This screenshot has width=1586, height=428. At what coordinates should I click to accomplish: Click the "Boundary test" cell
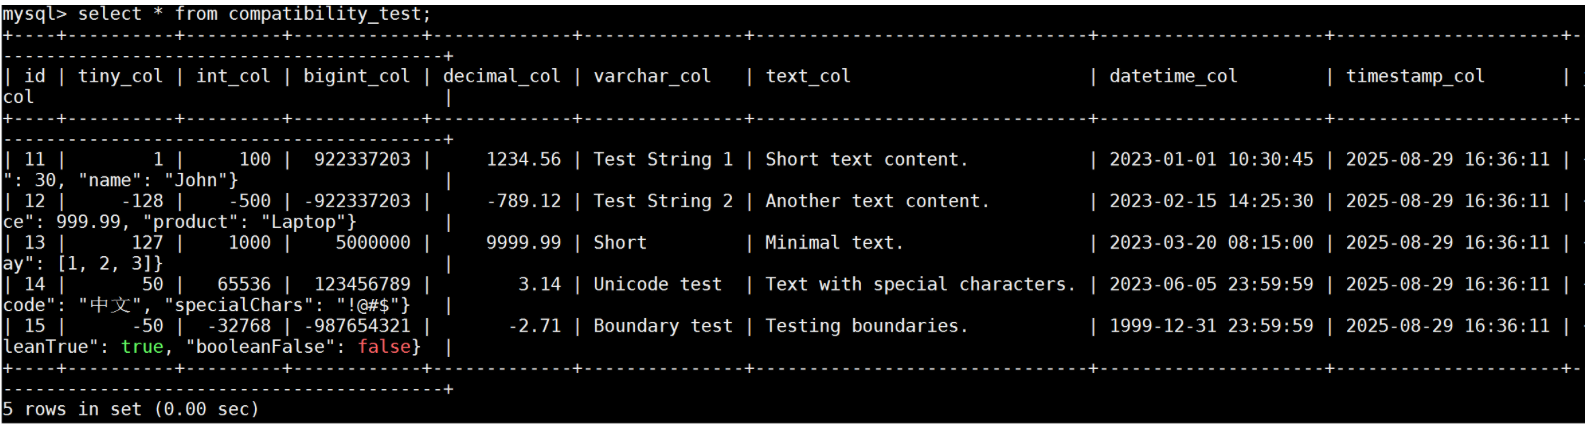coord(663,326)
